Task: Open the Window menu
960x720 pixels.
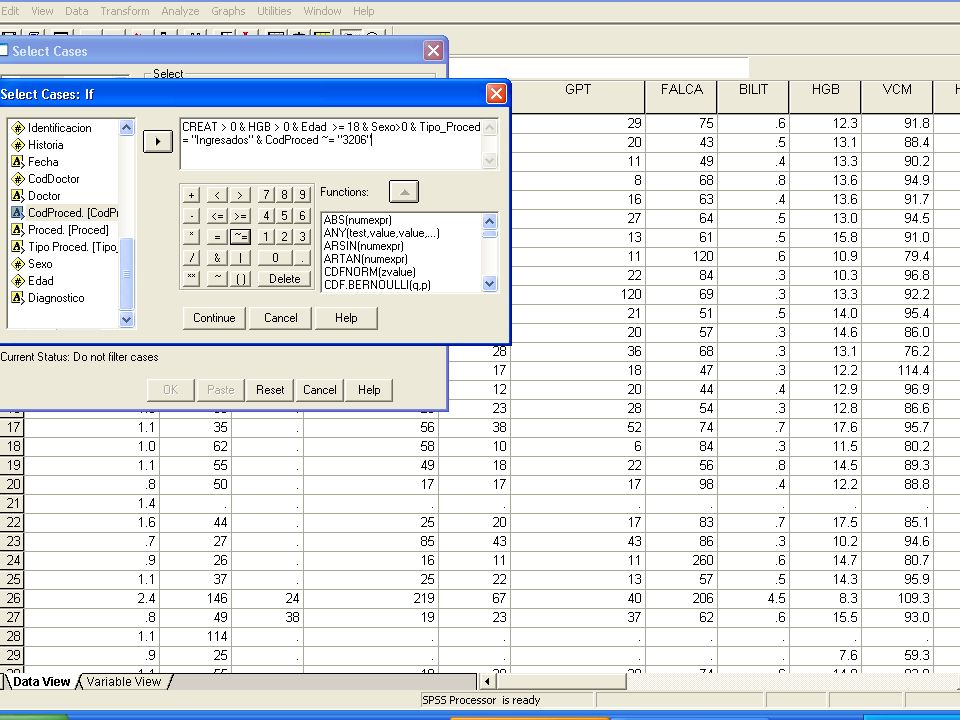Action: click(x=322, y=11)
